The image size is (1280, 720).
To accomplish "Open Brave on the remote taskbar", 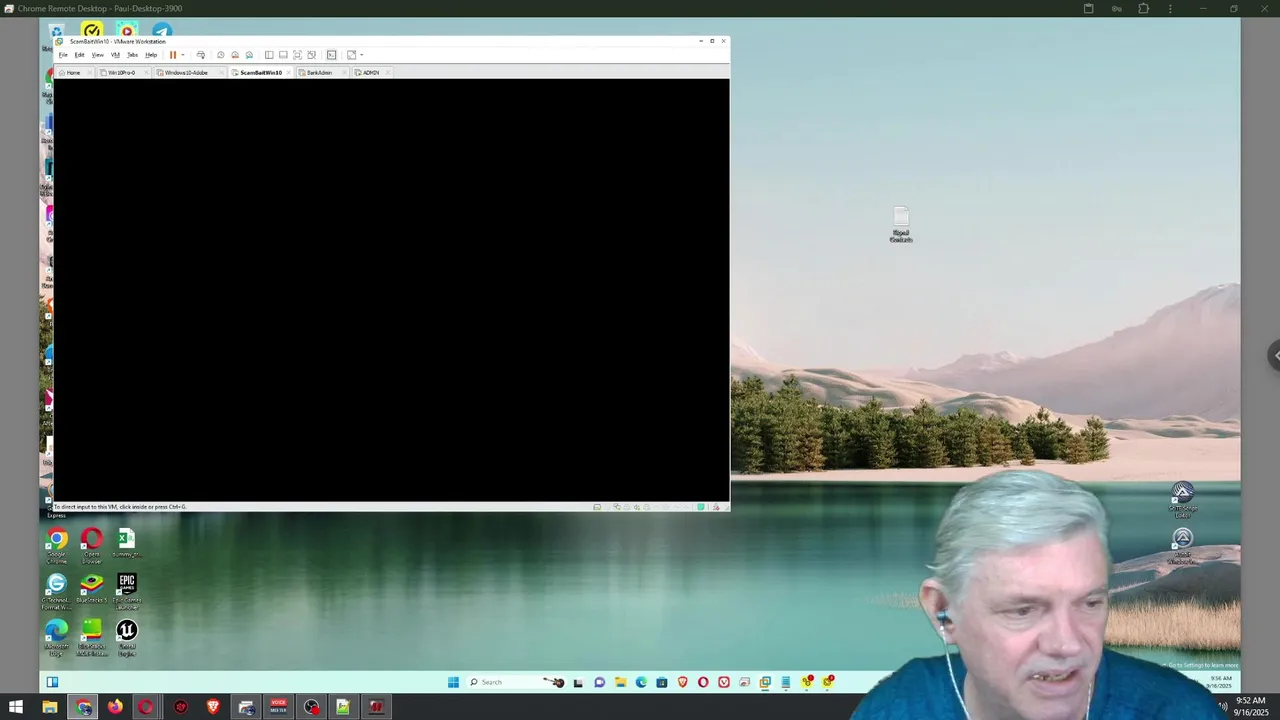I will (x=683, y=682).
